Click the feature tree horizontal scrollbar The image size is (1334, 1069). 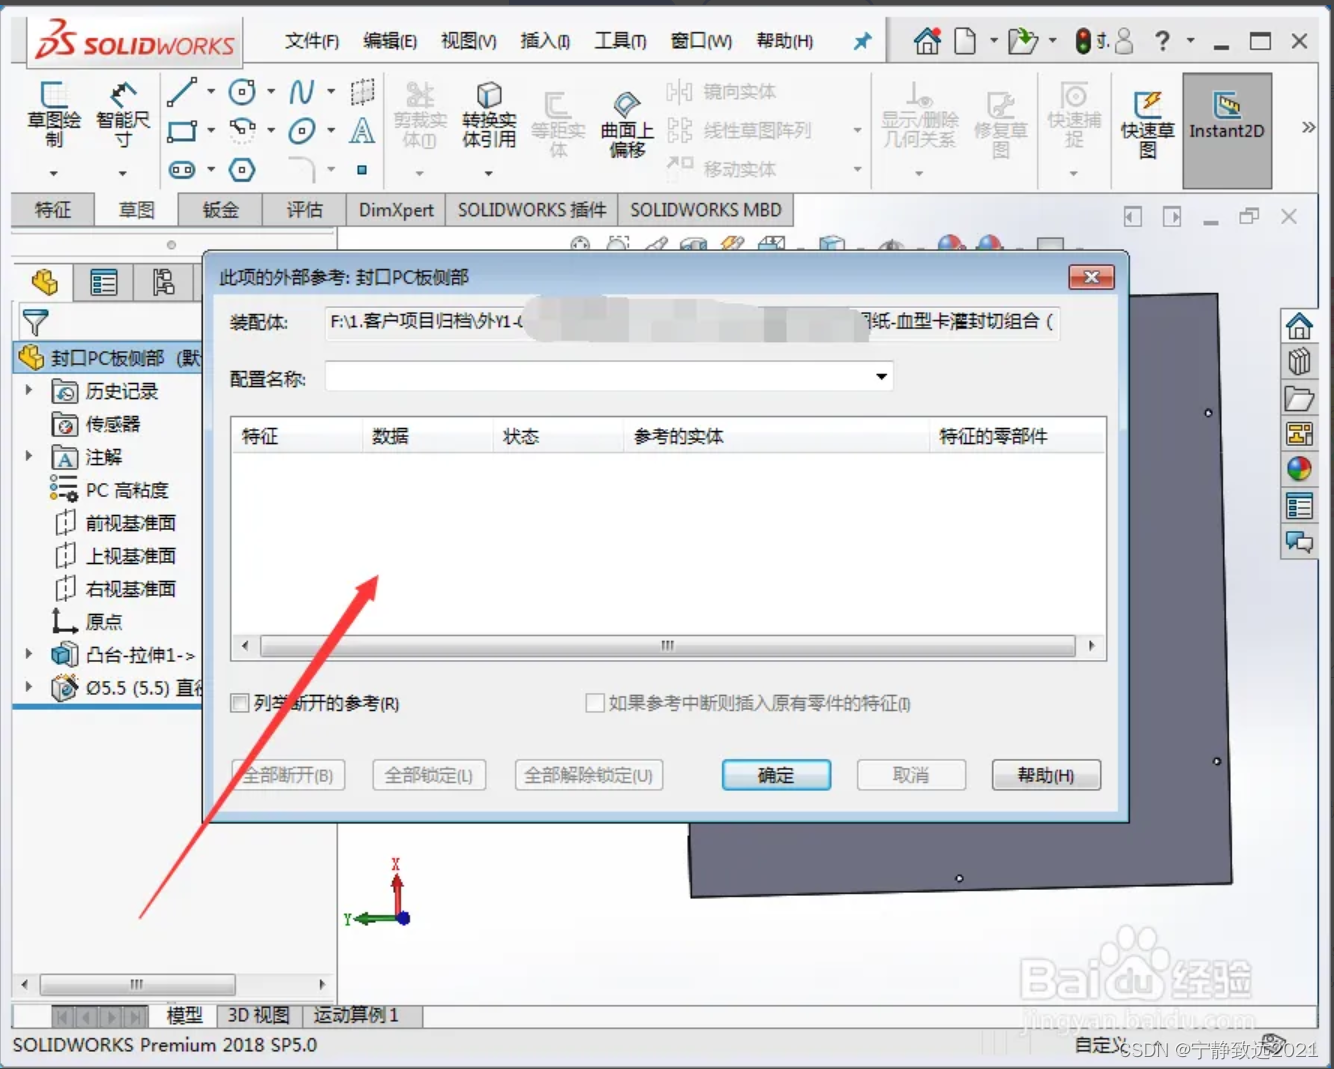[x=137, y=984]
